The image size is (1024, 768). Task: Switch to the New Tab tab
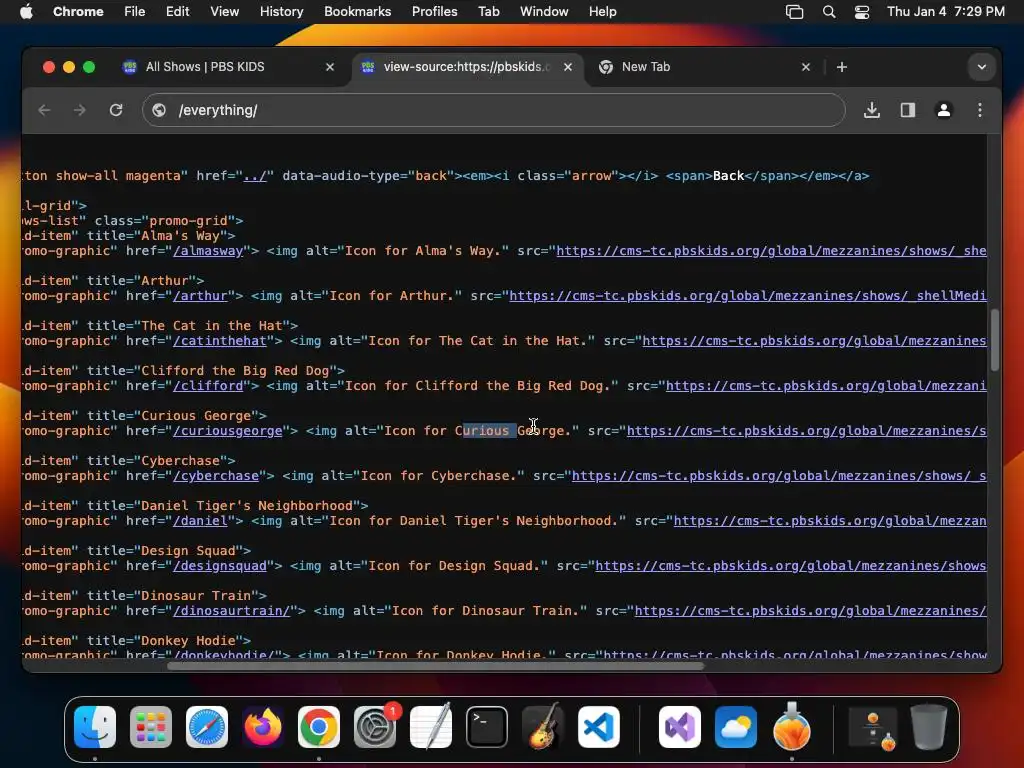(x=646, y=67)
